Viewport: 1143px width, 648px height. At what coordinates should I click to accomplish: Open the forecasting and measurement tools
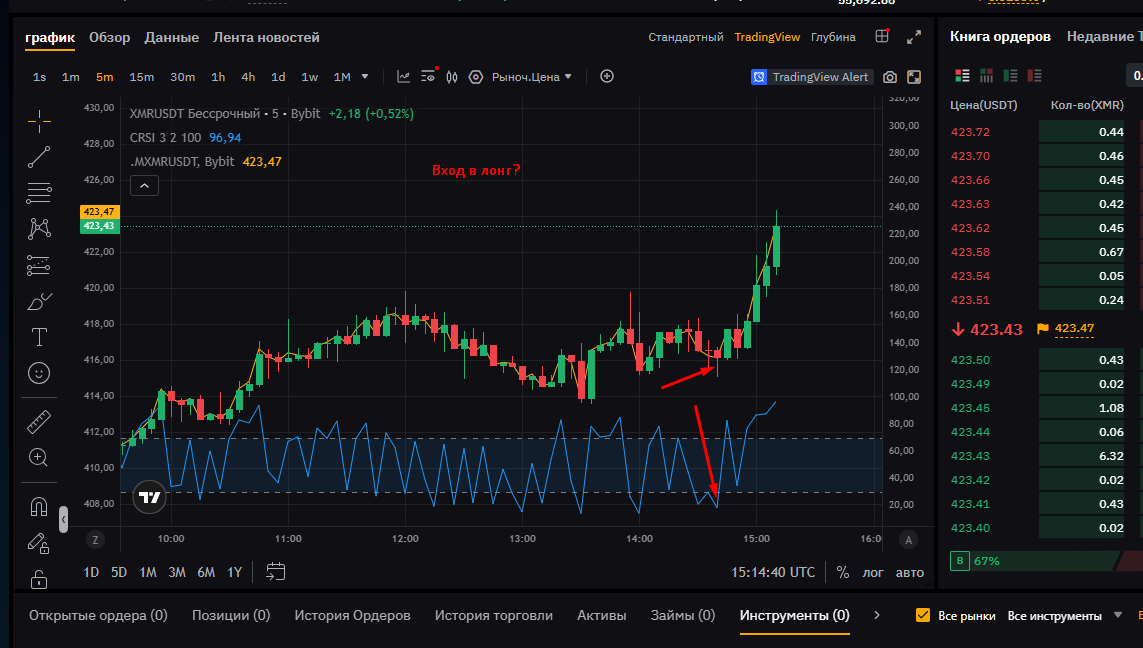click(39, 265)
